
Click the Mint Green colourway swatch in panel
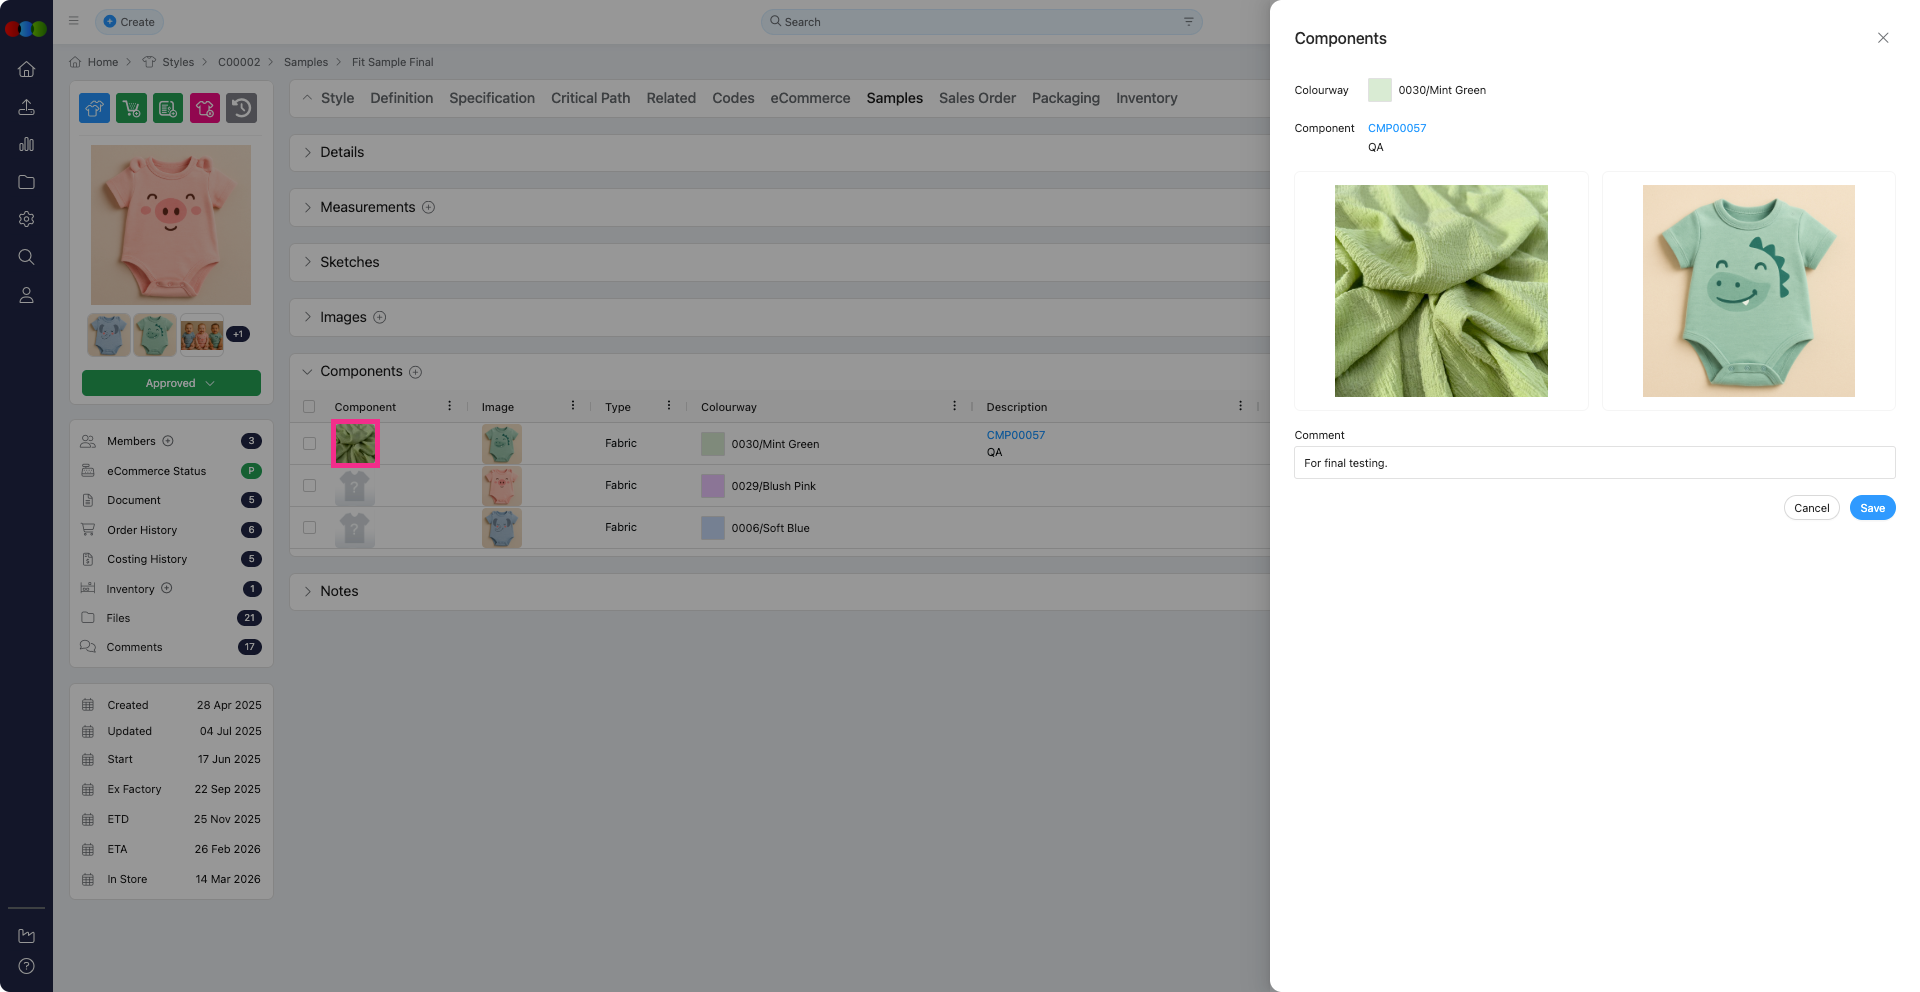coord(1380,90)
